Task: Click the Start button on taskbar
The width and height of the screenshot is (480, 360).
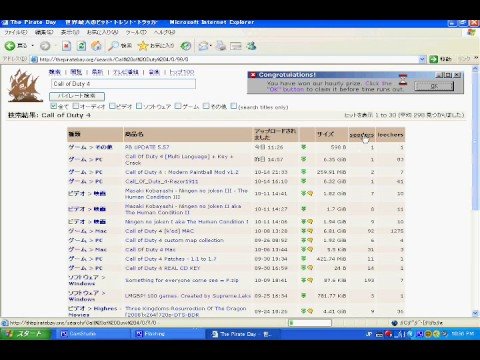Action: pos(26,334)
